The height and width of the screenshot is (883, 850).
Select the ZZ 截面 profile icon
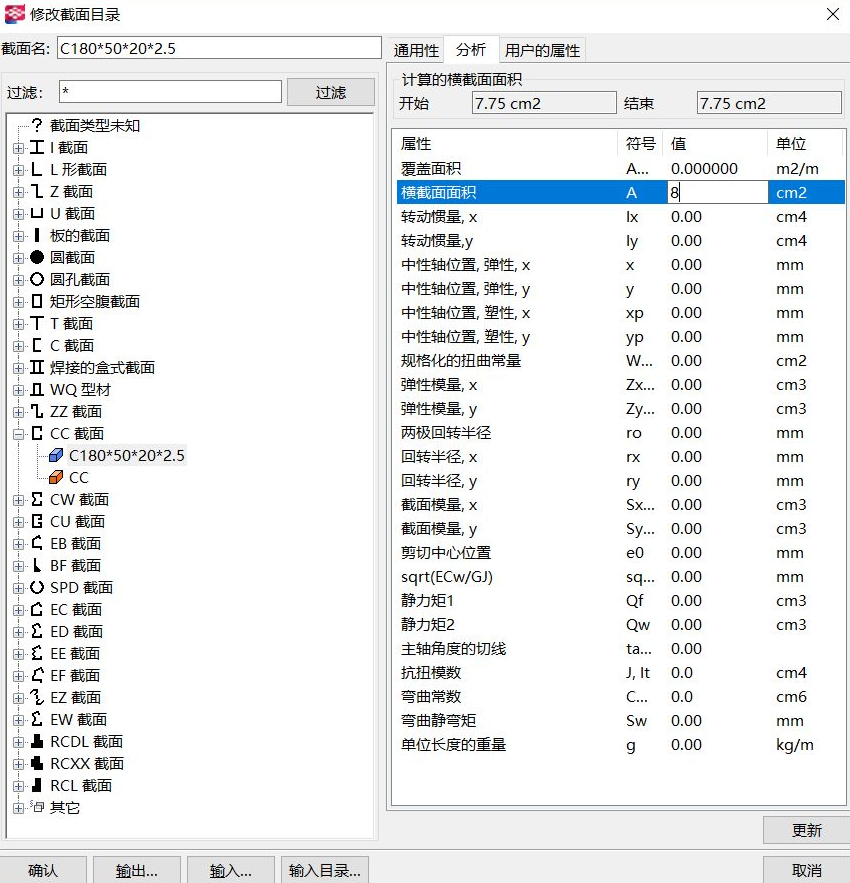click(37, 411)
